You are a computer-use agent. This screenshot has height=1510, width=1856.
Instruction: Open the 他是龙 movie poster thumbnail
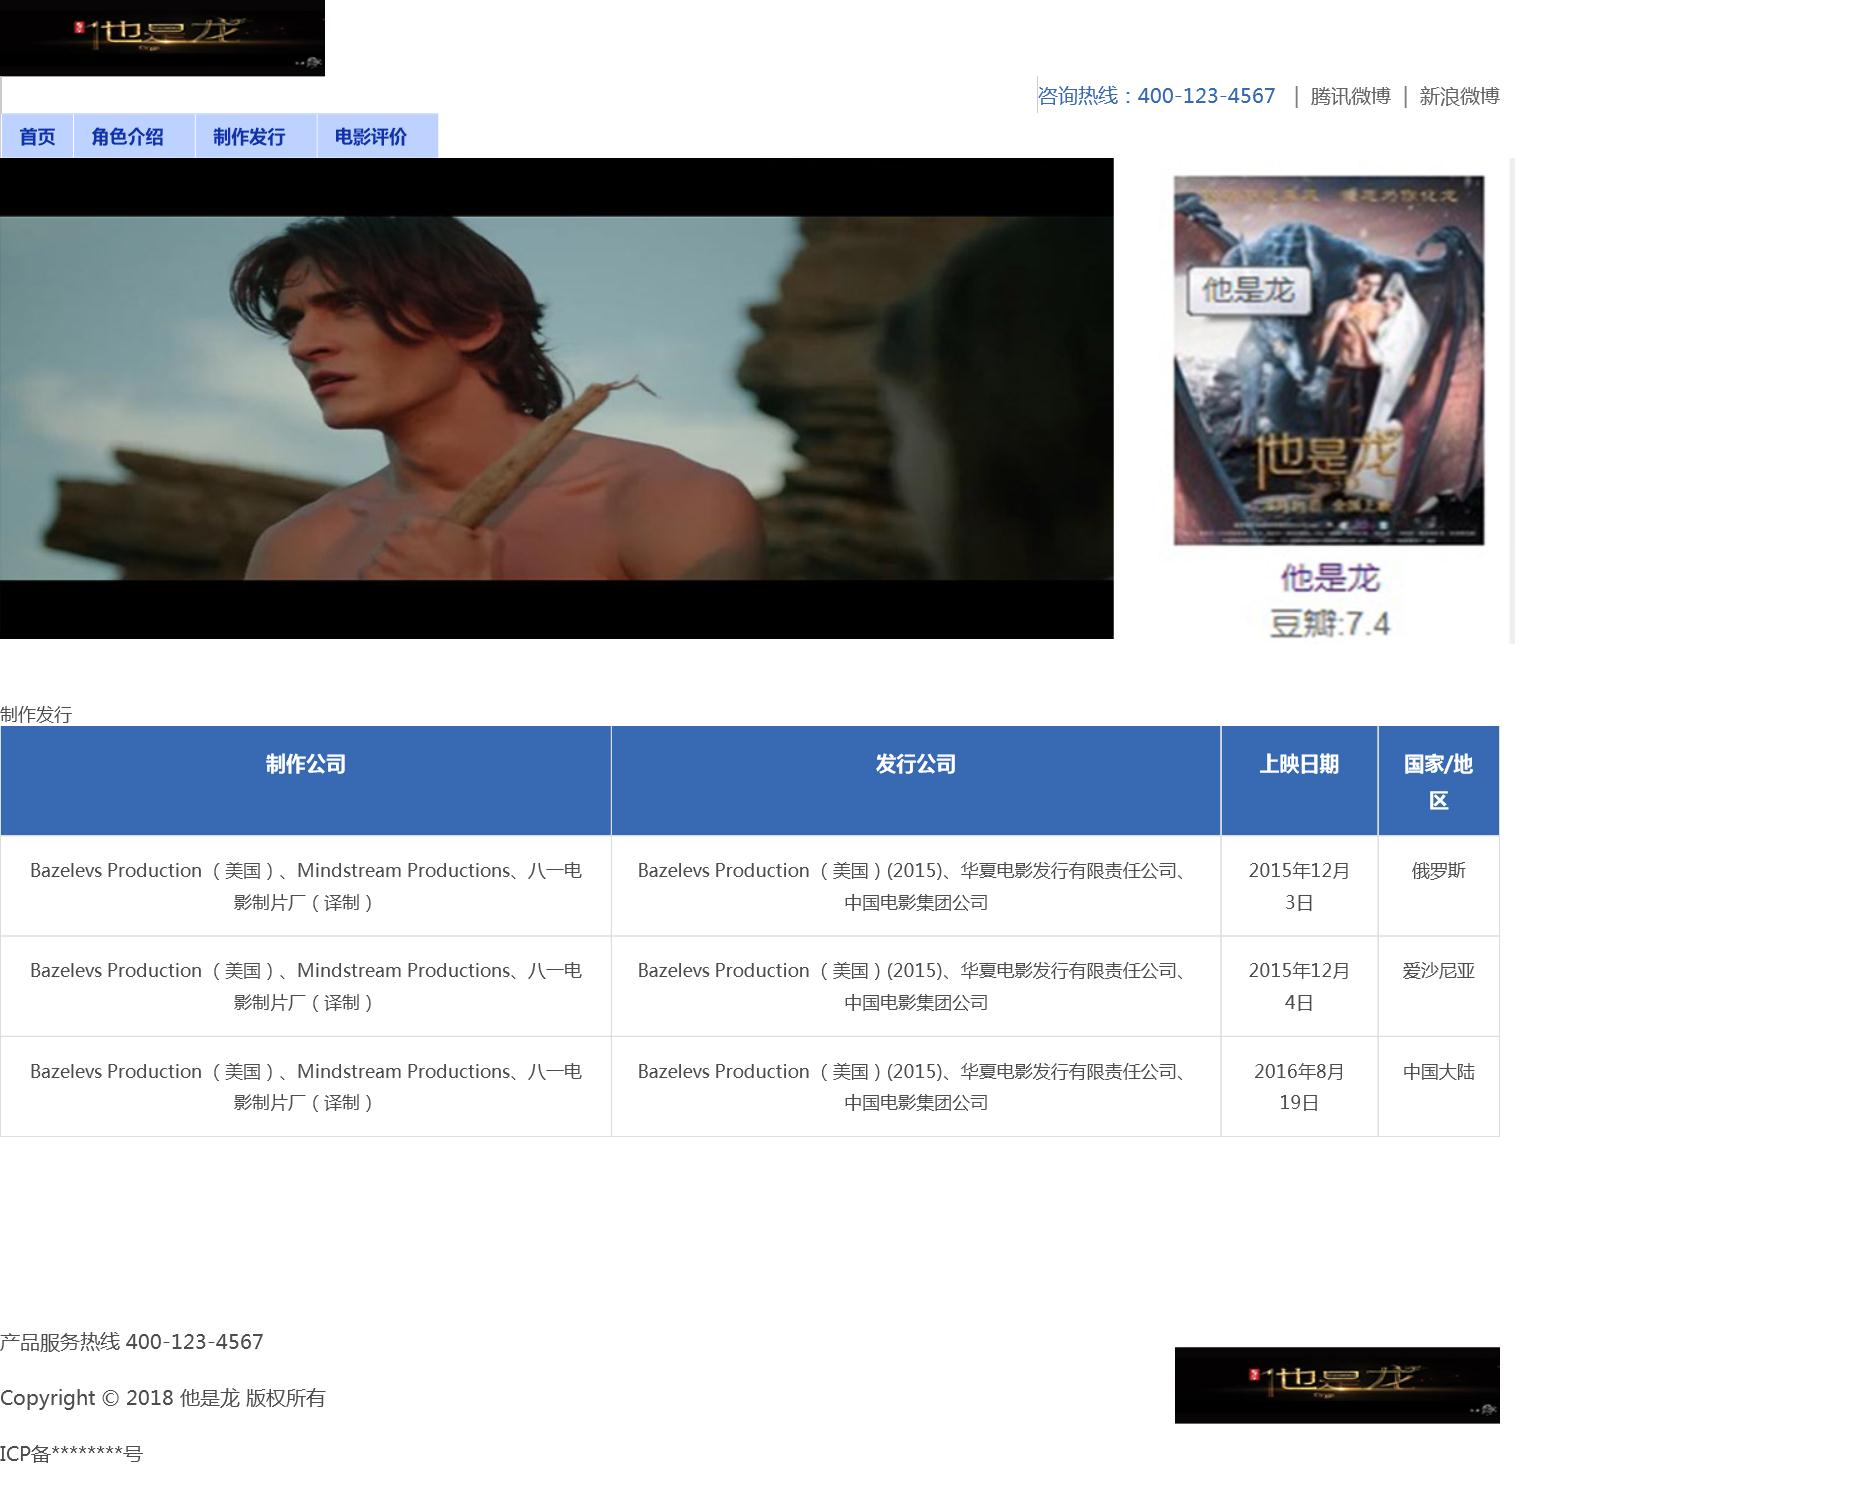coord(1328,360)
